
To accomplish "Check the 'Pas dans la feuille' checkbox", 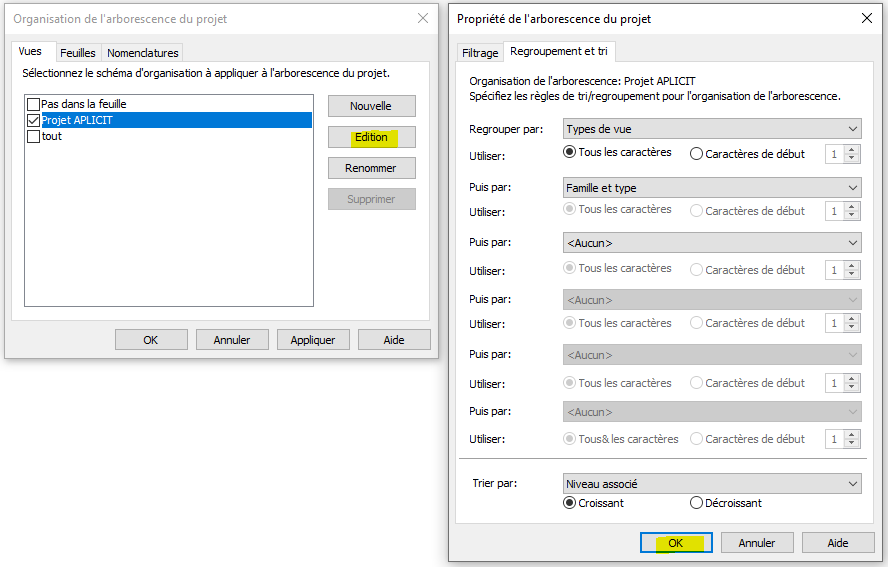I will pyautogui.click(x=34, y=104).
